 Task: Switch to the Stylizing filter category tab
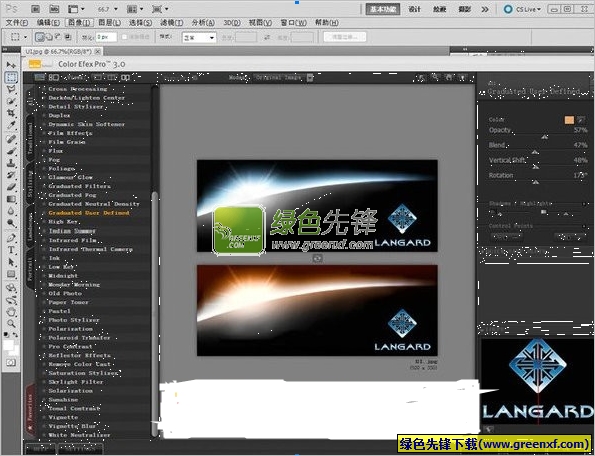click(x=30, y=184)
